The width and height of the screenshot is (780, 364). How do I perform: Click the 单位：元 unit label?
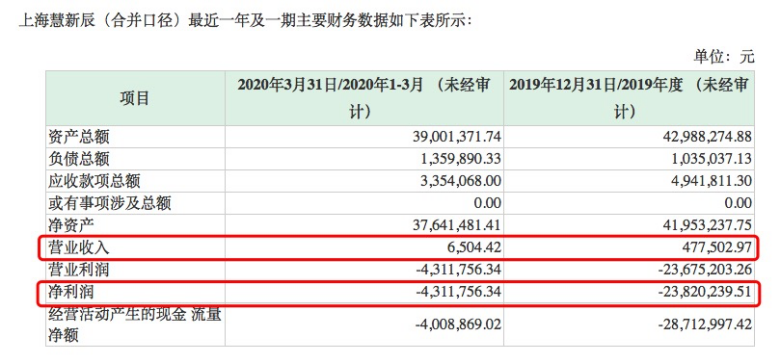pyautogui.click(x=724, y=57)
